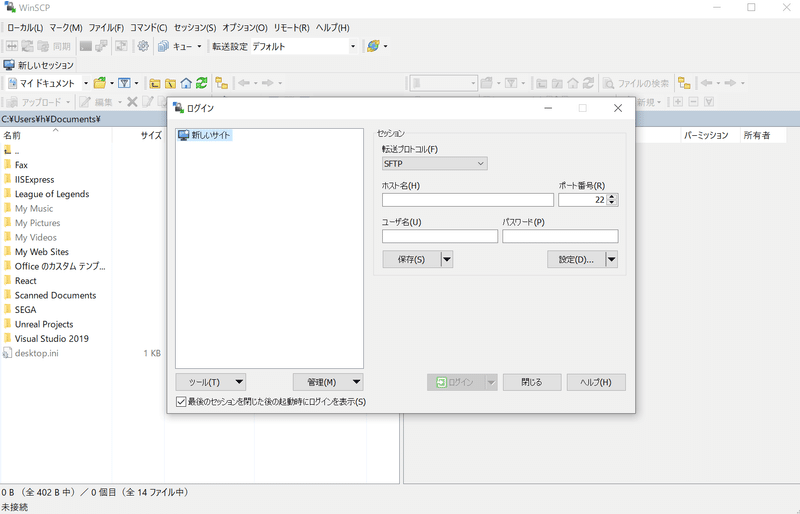The width and height of the screenshot is (800, 514).
Task: Click the remote plus select-files icon
Action: click(678, 102)
